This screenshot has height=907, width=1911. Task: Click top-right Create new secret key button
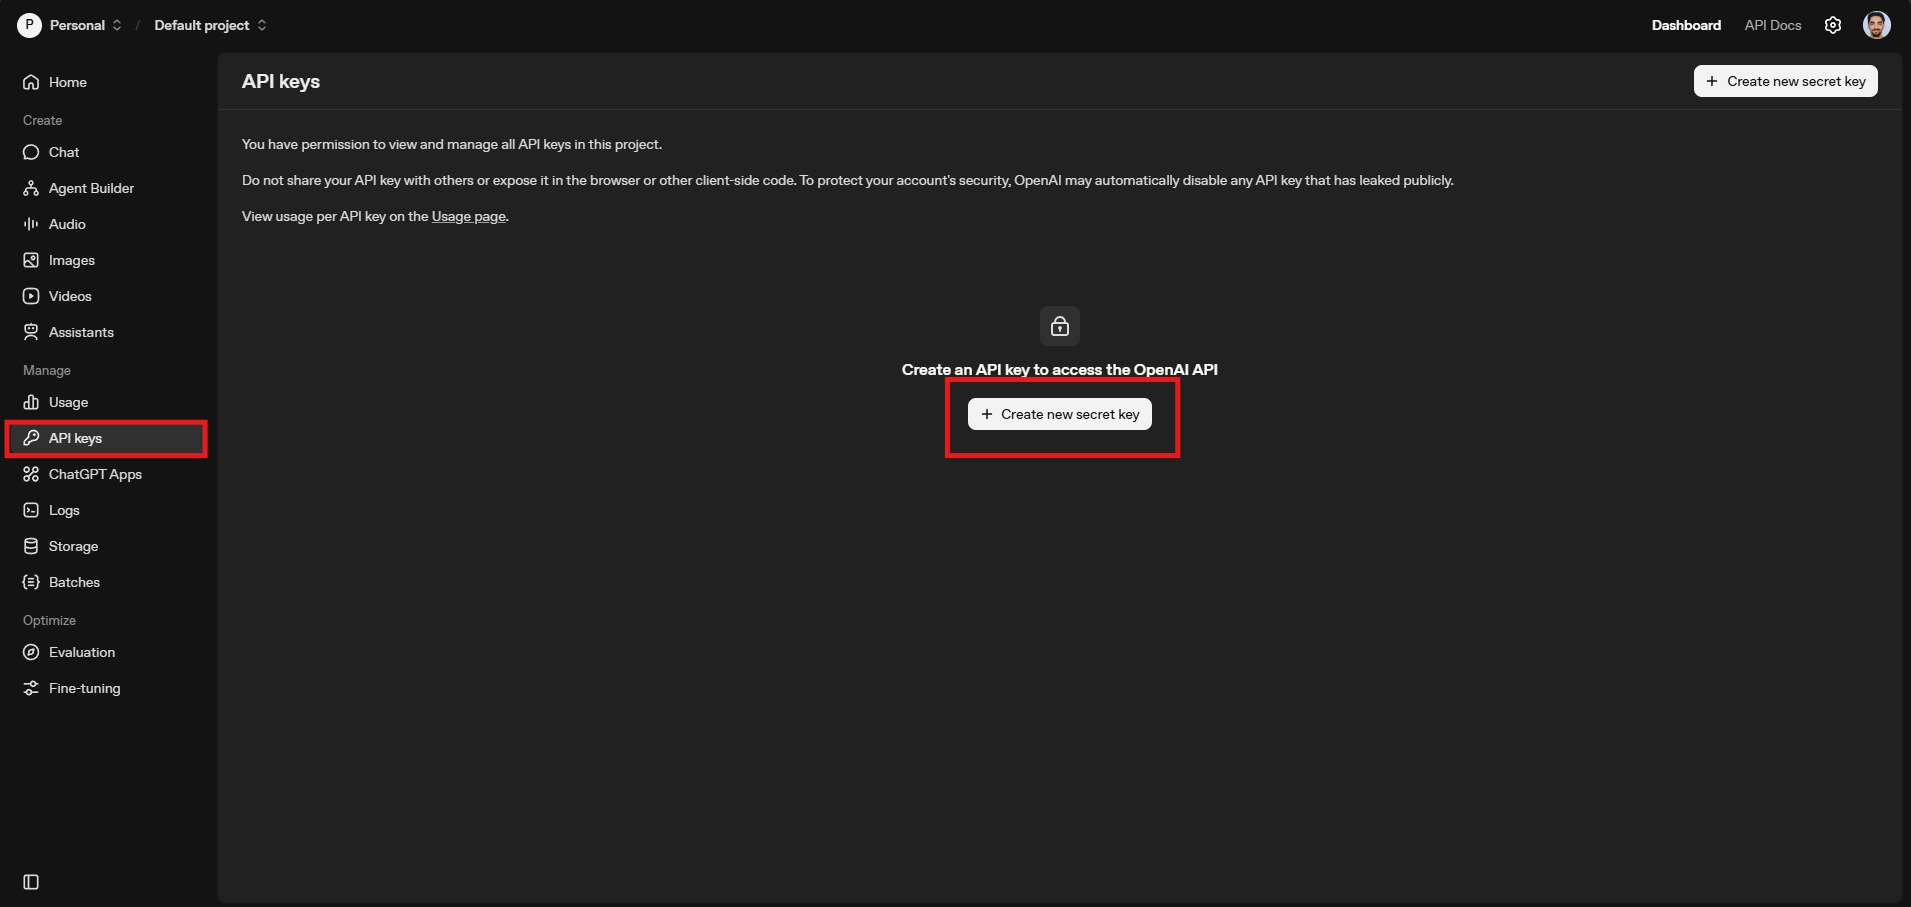point(1785,81)
